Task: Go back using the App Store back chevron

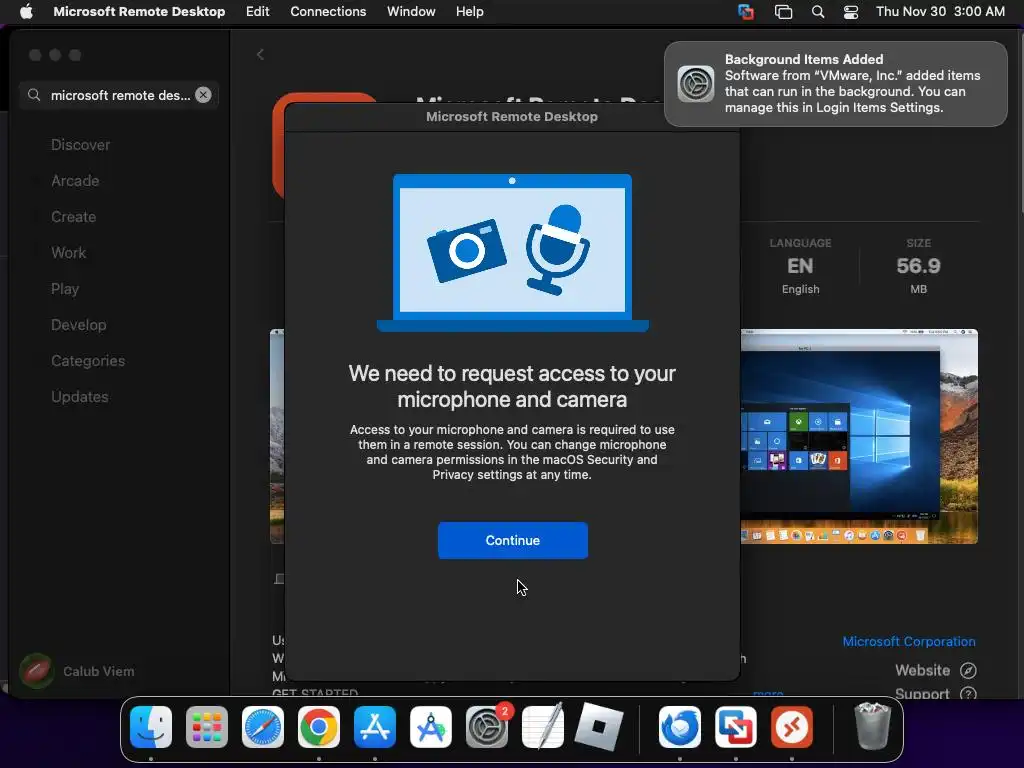Action: (x=260, y=55)
